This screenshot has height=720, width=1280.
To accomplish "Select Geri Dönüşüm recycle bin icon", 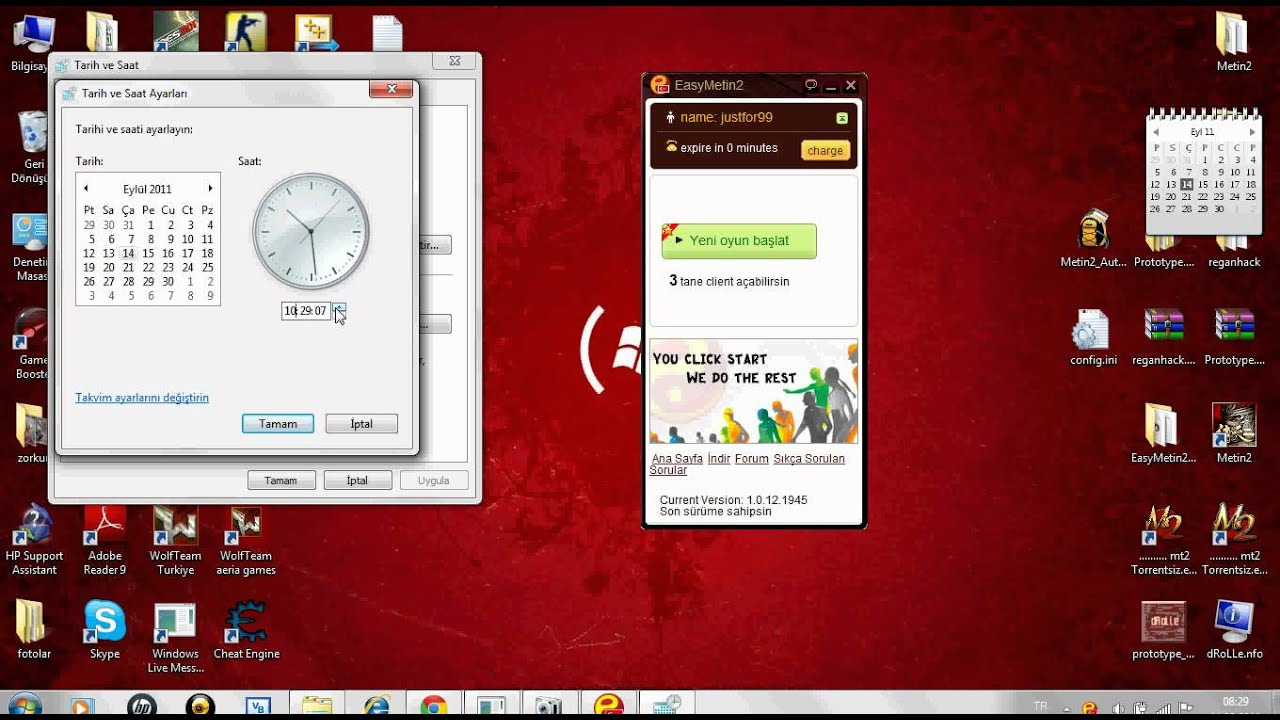I will pos(33,148).
